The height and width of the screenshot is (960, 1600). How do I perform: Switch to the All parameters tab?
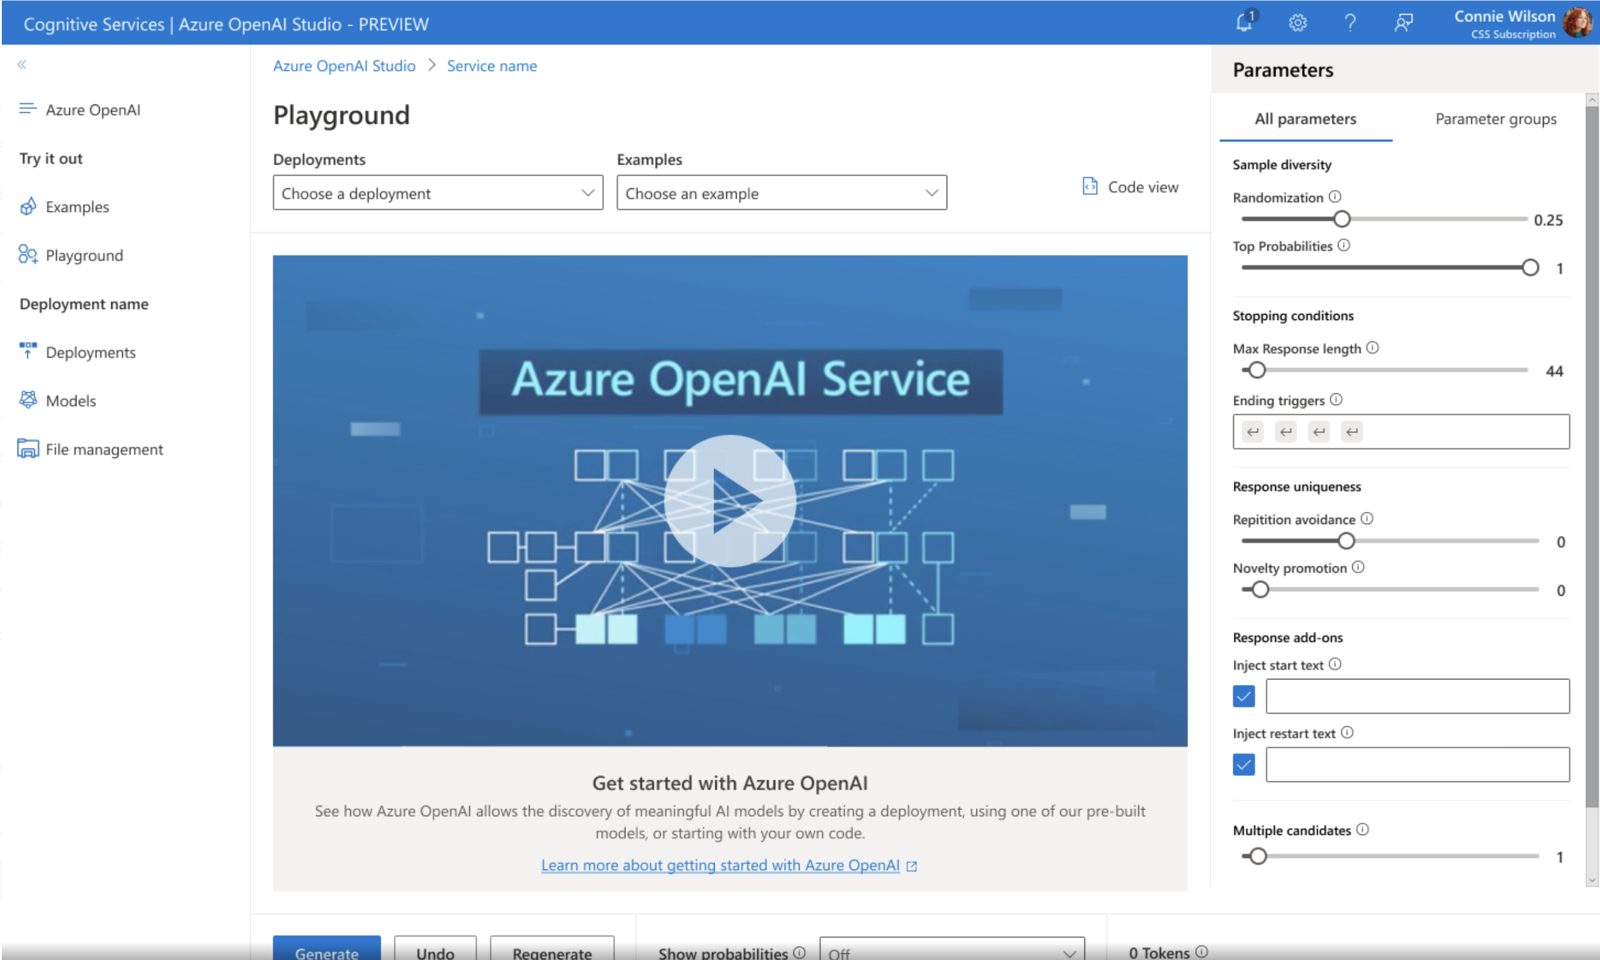pyautogui.click(x=1306, y=119)
